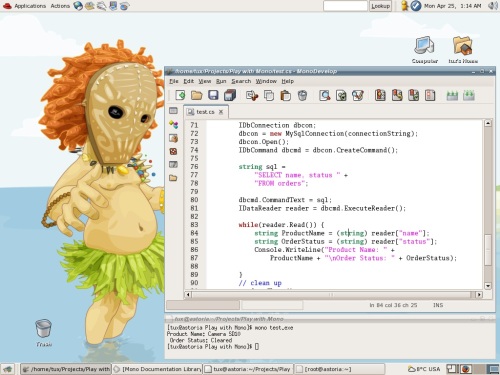Open the top side panel icon above class view
Screen dimensions: 500x375
(173, 110)
